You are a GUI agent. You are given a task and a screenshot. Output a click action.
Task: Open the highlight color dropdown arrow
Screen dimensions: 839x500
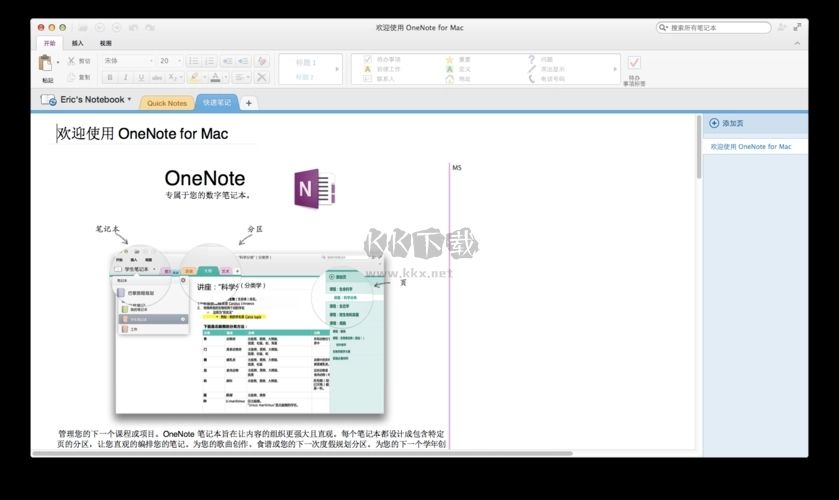tap(204, 78)
